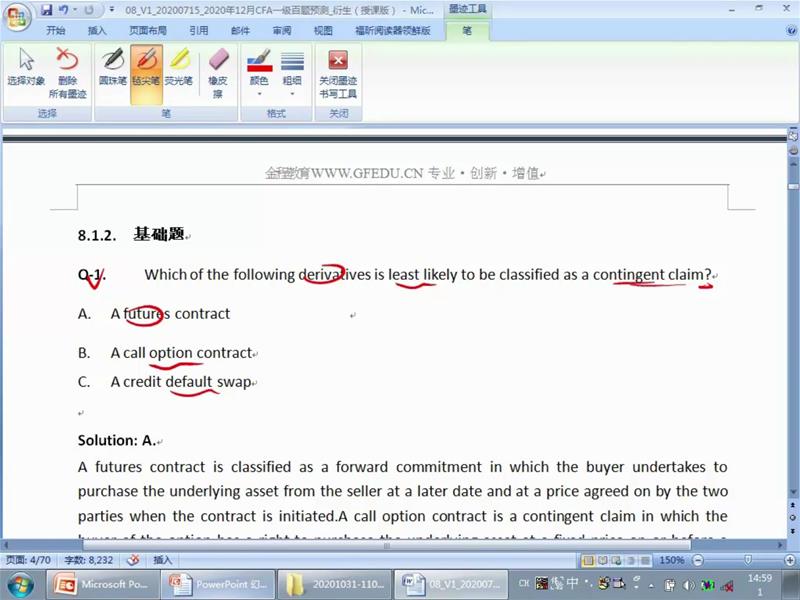
Task: Activate the 橡皮擦 eraser tool
Action: [x=218, y=73]
